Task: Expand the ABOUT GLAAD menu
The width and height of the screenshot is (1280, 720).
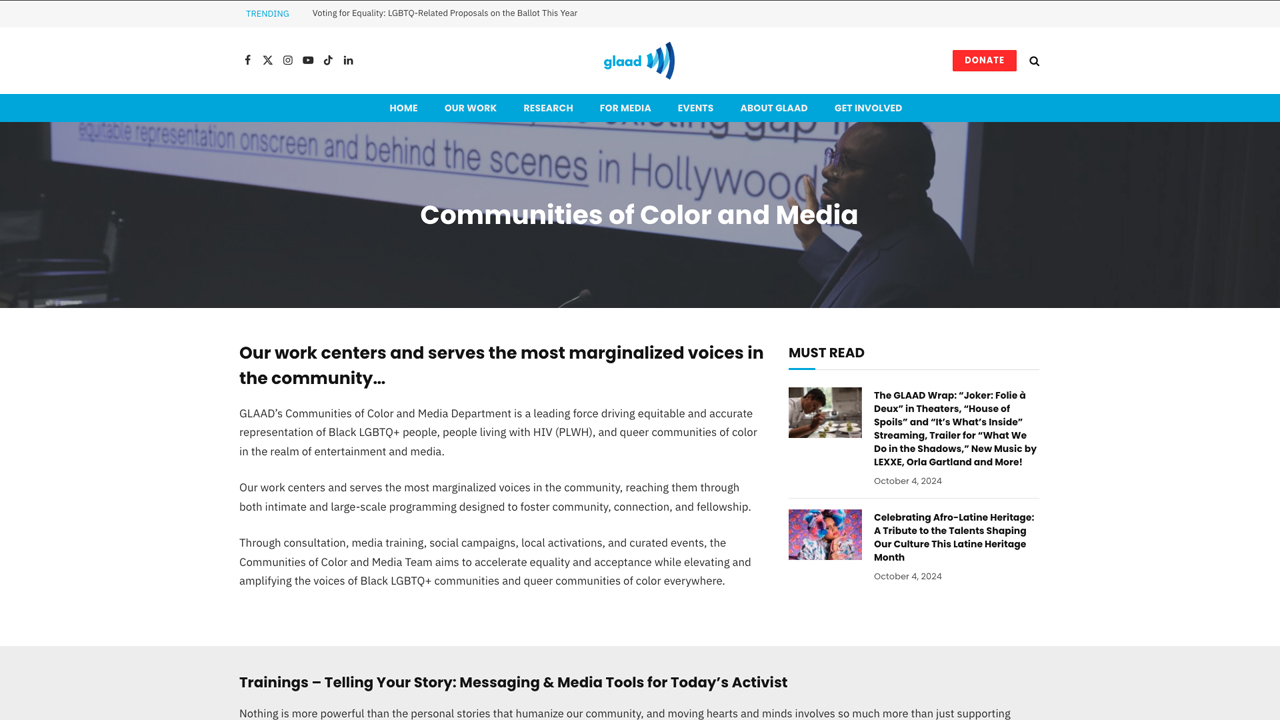Action: point(774,108)
